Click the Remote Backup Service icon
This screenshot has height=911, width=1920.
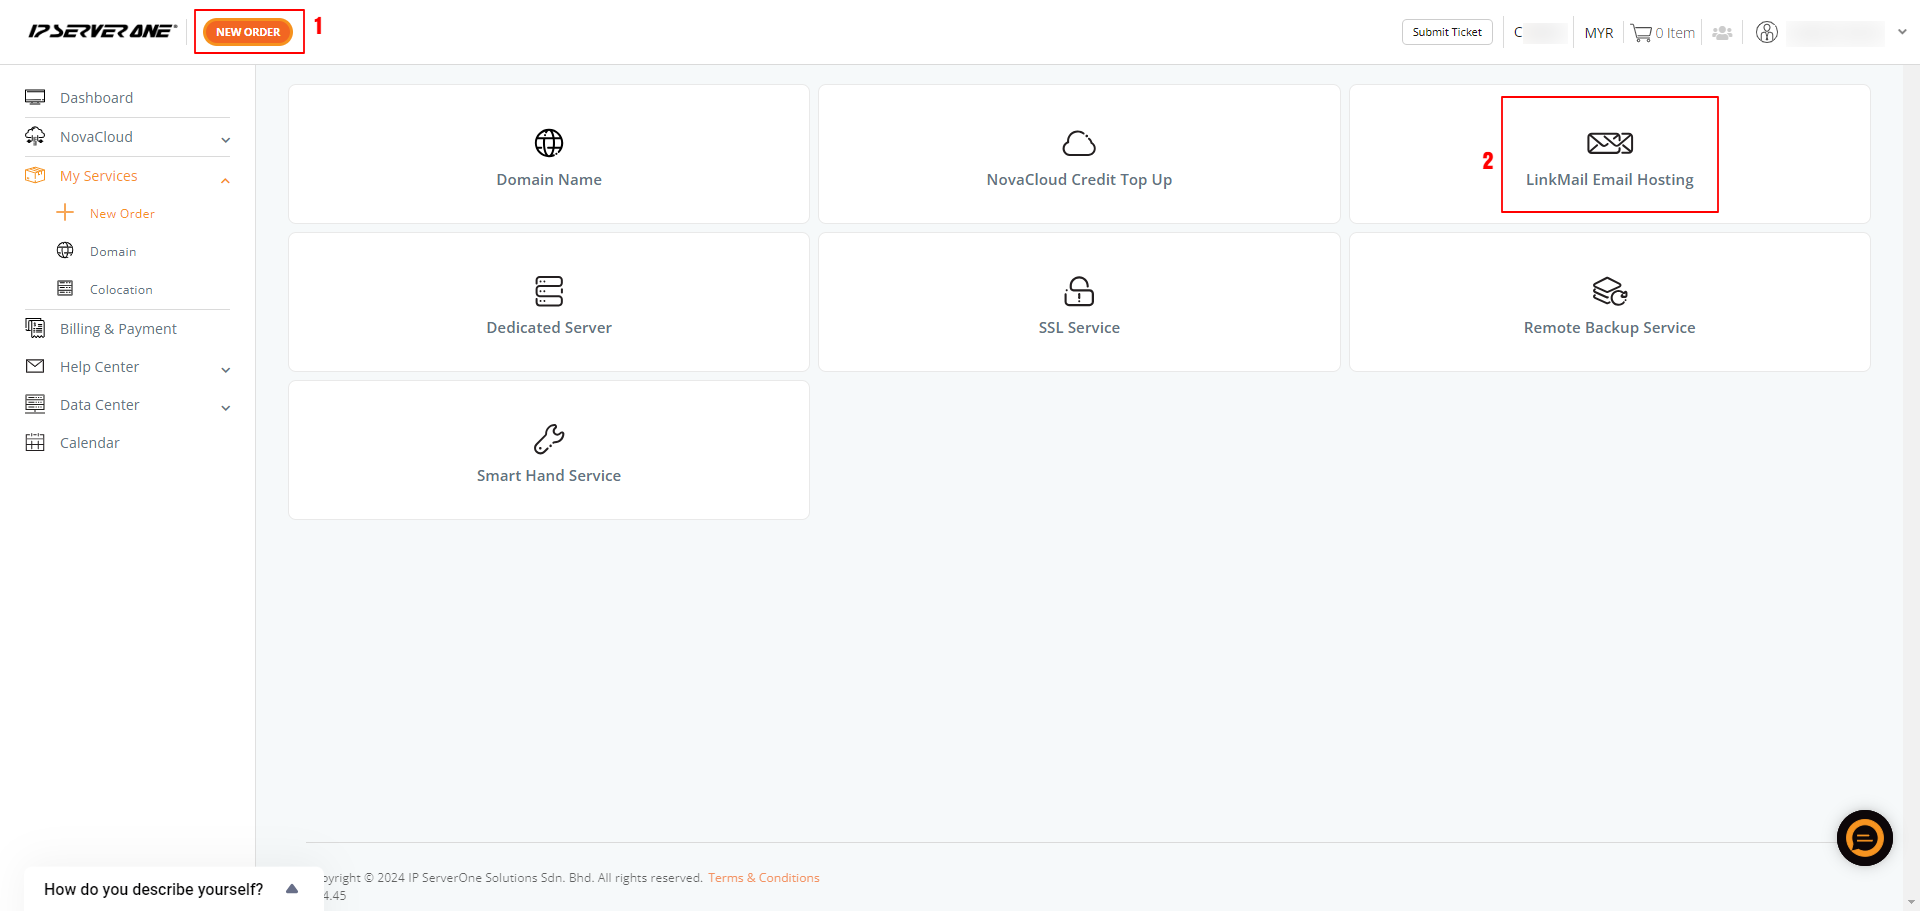[1610, 291]
